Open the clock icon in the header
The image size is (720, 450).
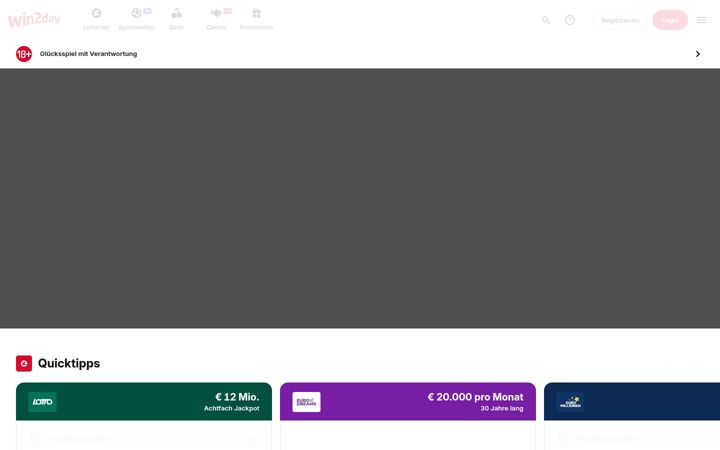coord(570,20)
